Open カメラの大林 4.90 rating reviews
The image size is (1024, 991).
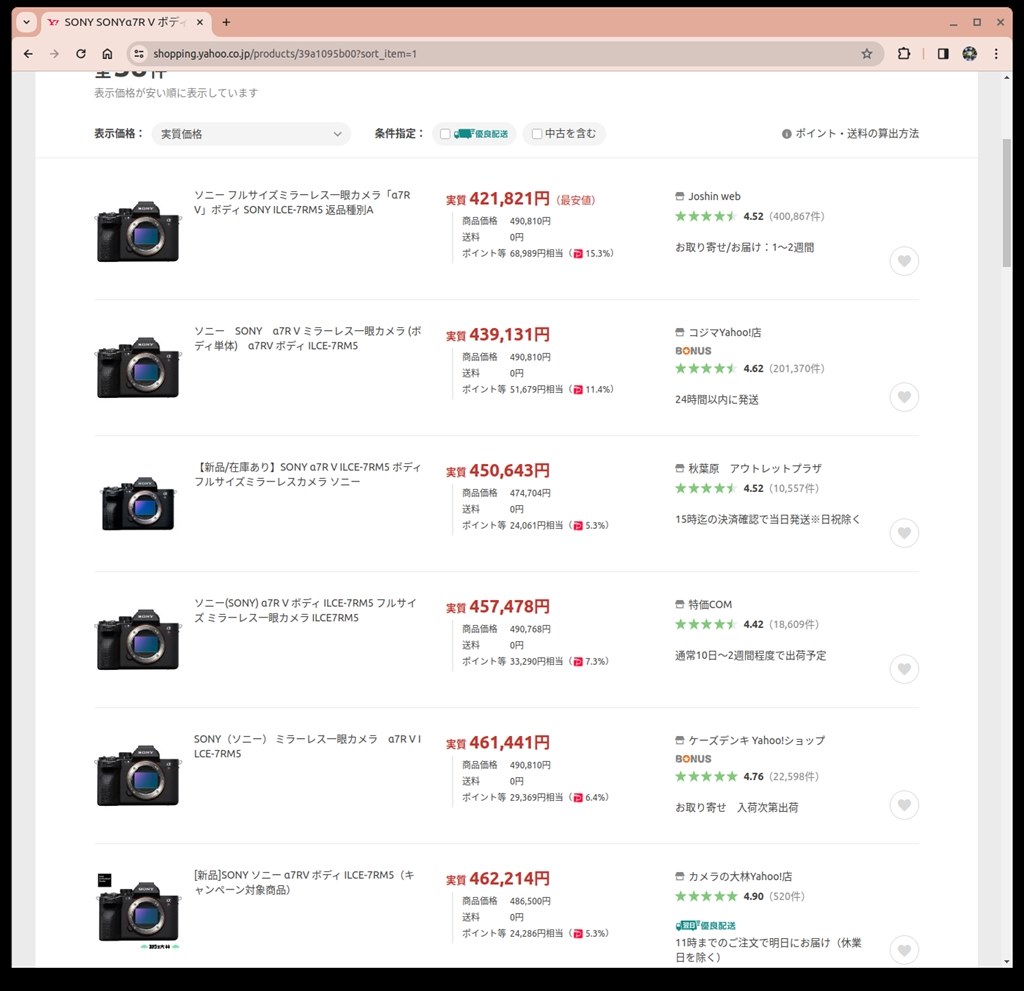pyautogui.click(x=740, y=896)
